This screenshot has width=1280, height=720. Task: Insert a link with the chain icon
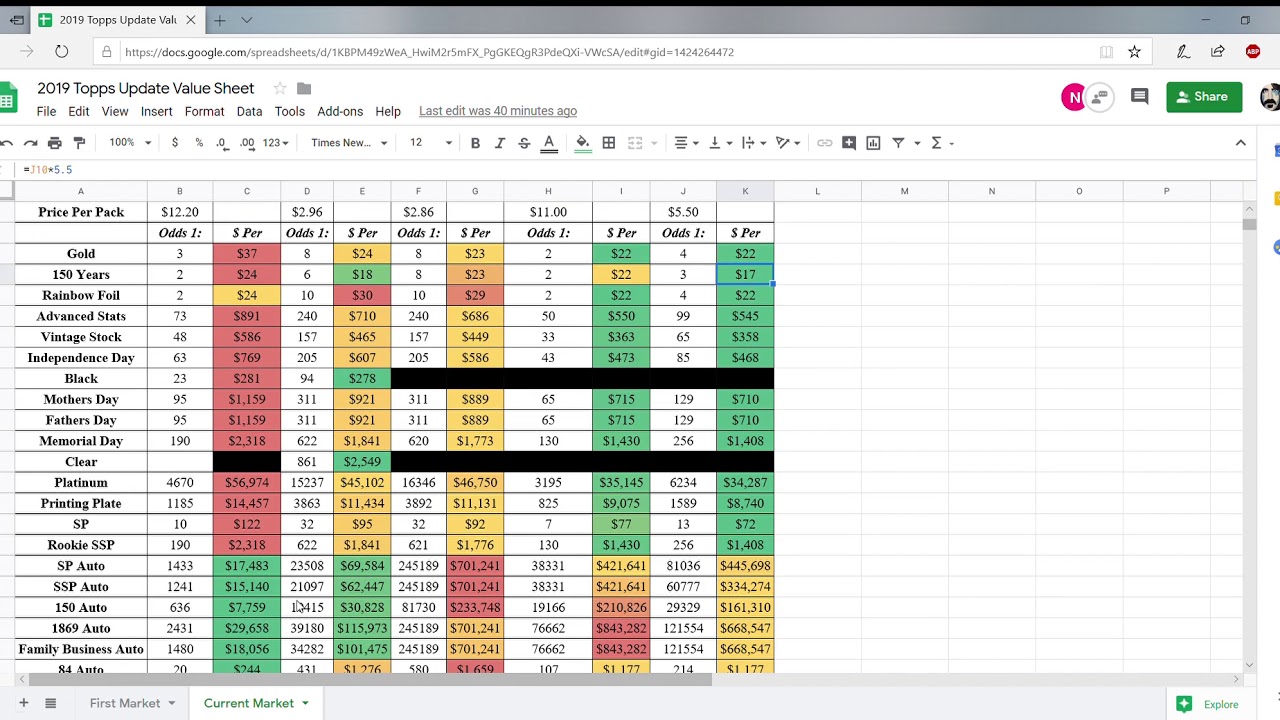click(824, 143)
